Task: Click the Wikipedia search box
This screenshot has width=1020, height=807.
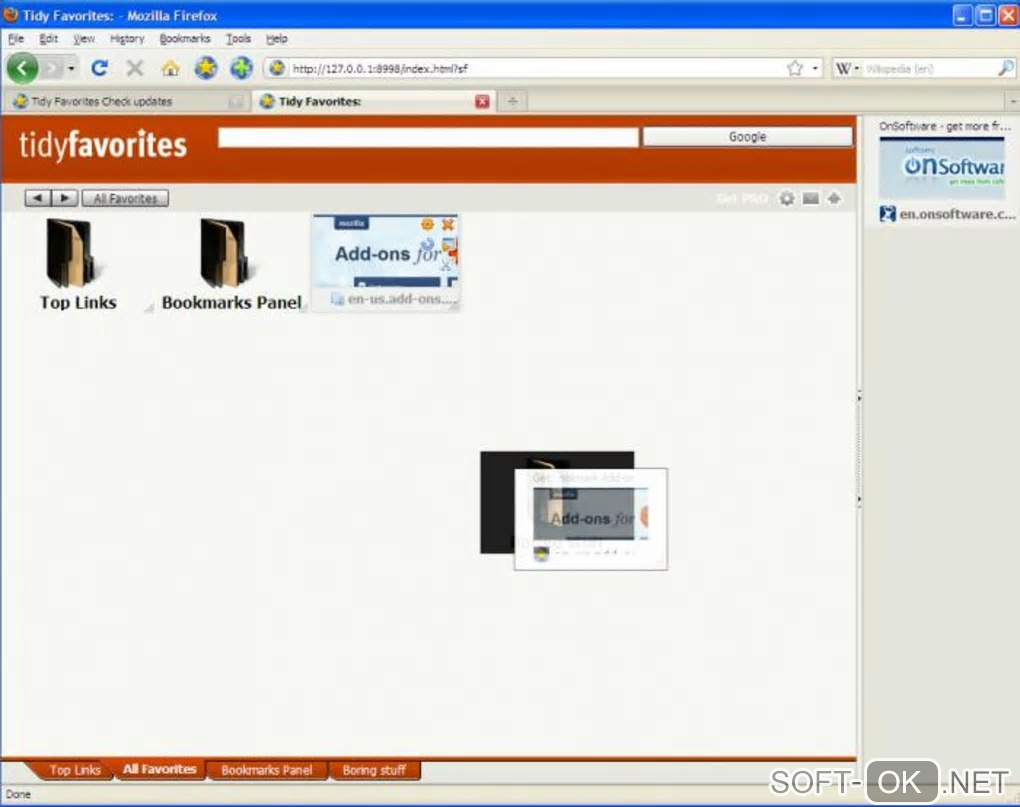Action: [929, 68]
